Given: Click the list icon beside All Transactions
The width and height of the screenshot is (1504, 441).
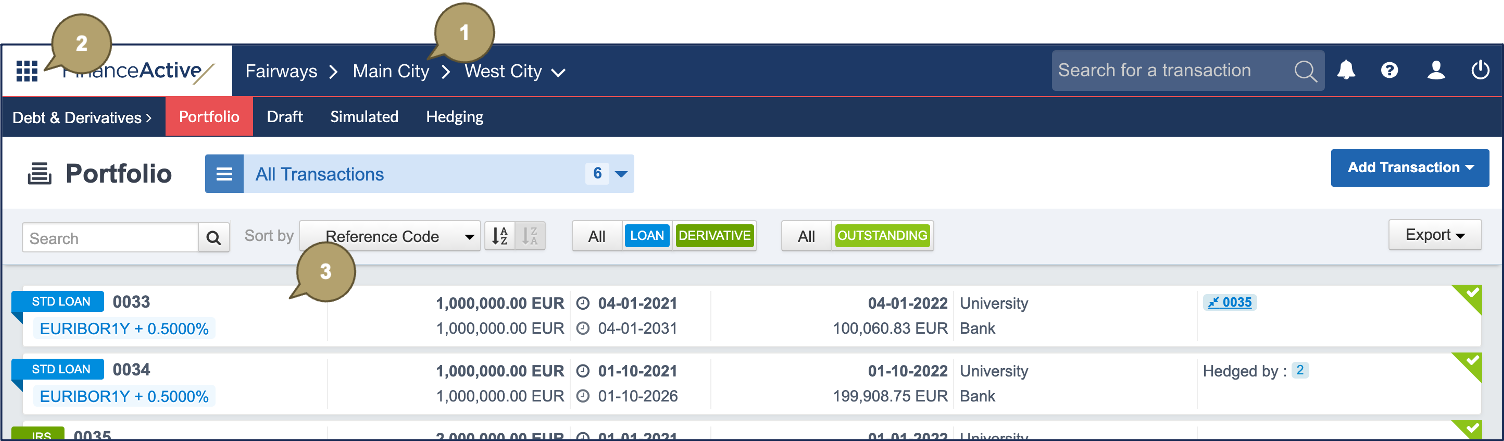Looking at the screenshot, I should [x=225, y=174].
